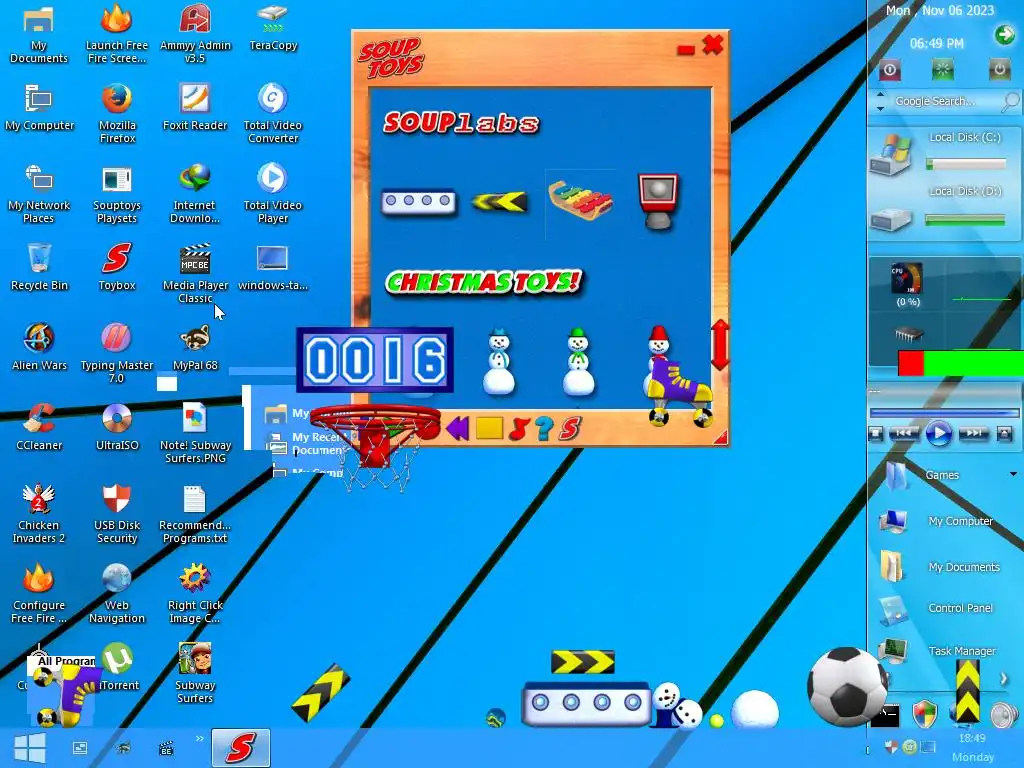Click the conveyor belt toy near the taskbar
This screenshot has width=1024, height=768.
click(x=586, y=703)
